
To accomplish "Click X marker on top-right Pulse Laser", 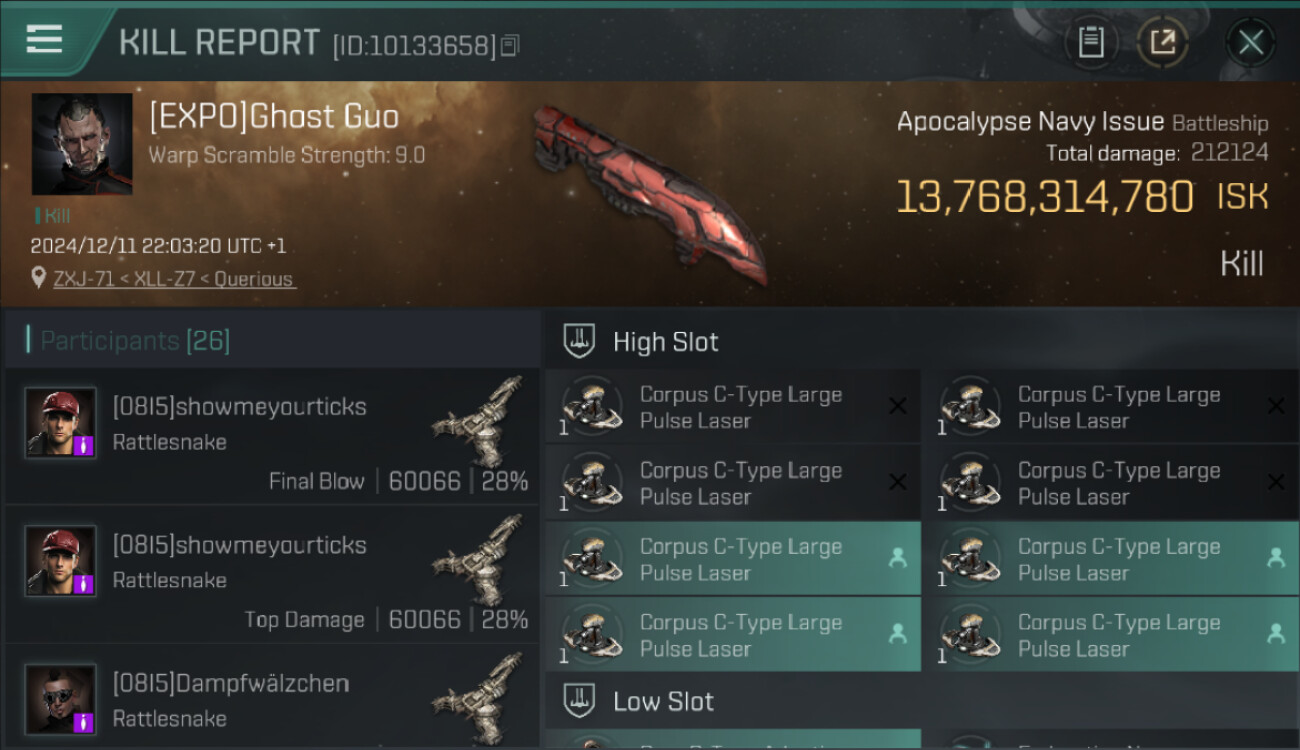I will tap(1276, 406).
